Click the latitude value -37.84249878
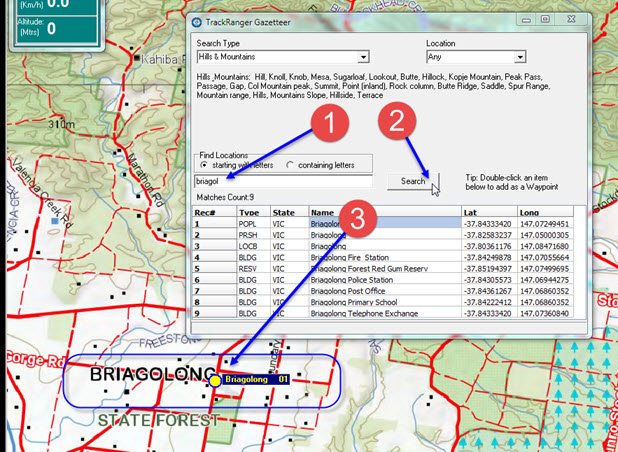 pyautogui.click(x=488, y=257)
